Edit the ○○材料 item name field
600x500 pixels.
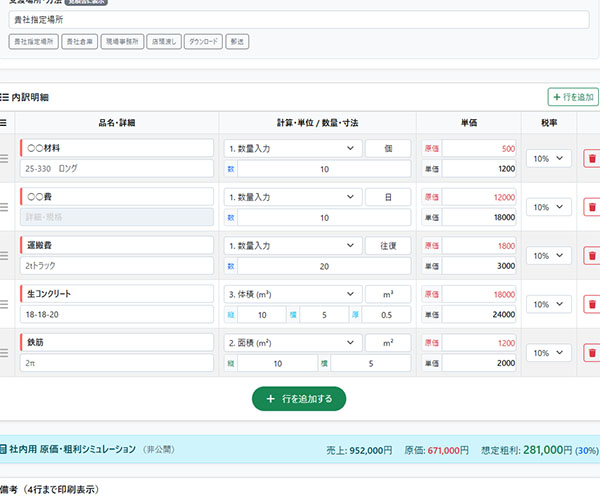coord(117,148)
